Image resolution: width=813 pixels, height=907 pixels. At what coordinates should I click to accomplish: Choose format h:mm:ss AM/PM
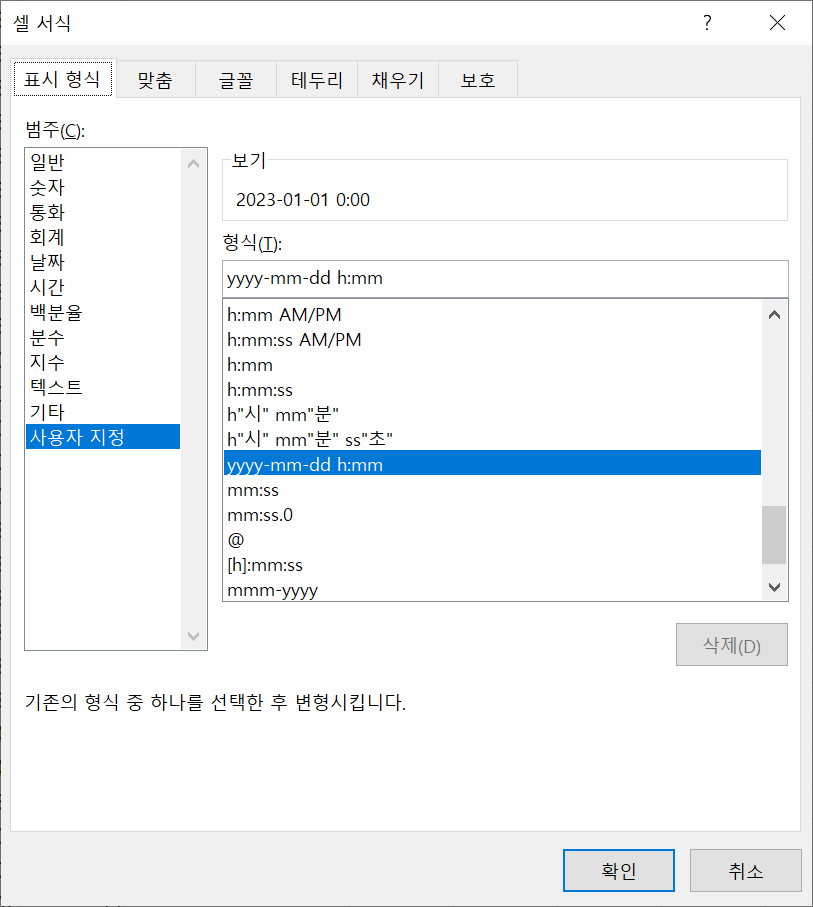(492, 340)
